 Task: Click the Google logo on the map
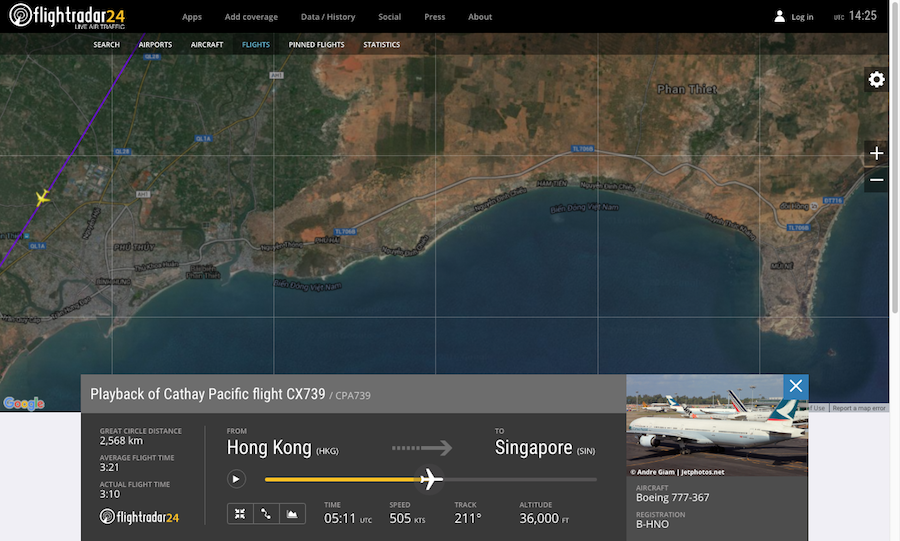pyautogui.click(x=24, y=403)
